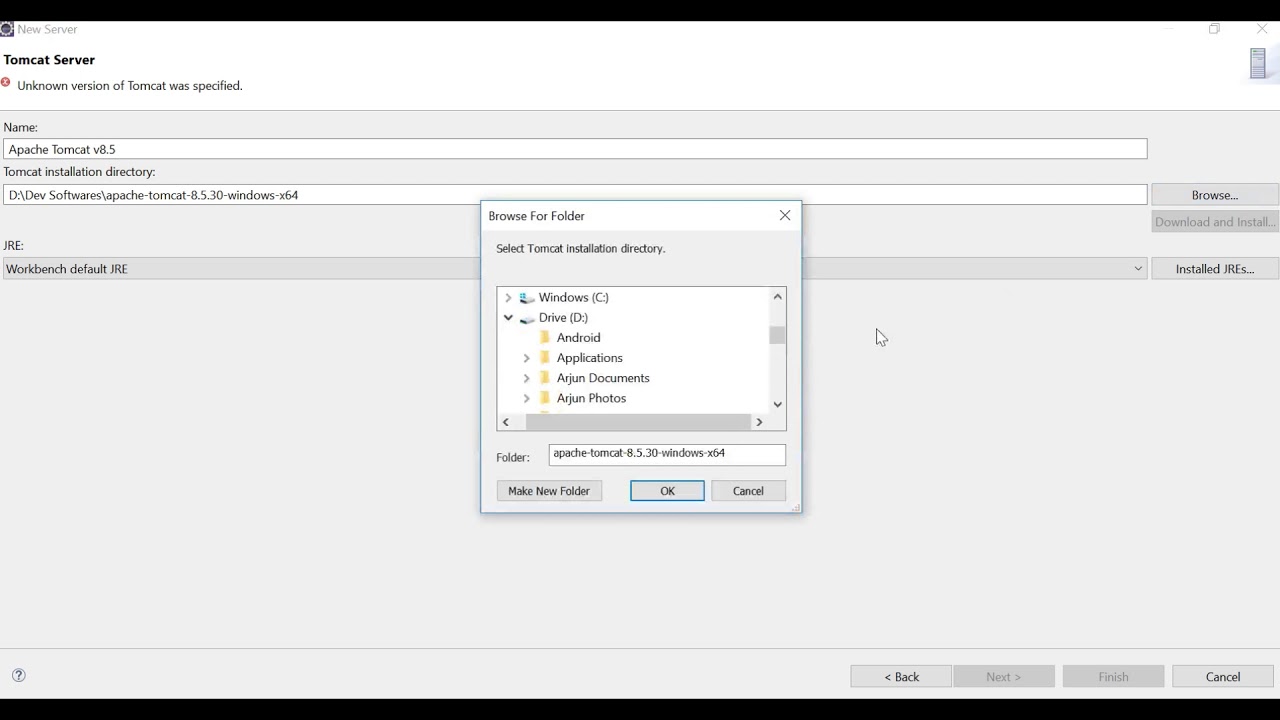Click the horizontal scrollbar thumb in folder tree
The height and width of the screenshot is (720, 1280).
click(638, 422)
